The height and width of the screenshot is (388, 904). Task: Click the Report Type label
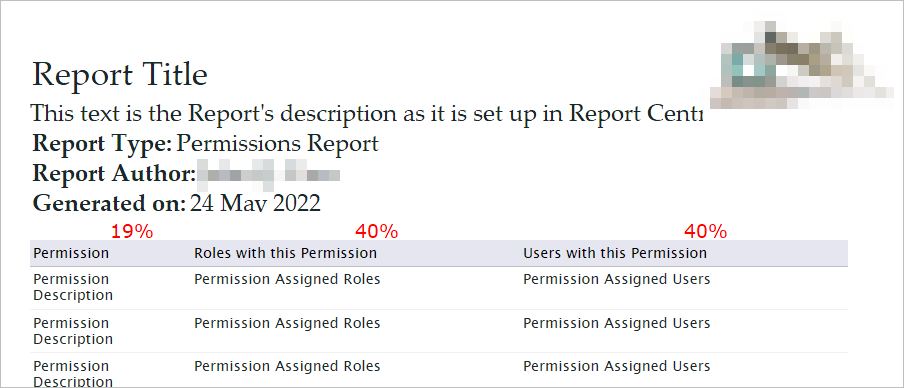102,144
